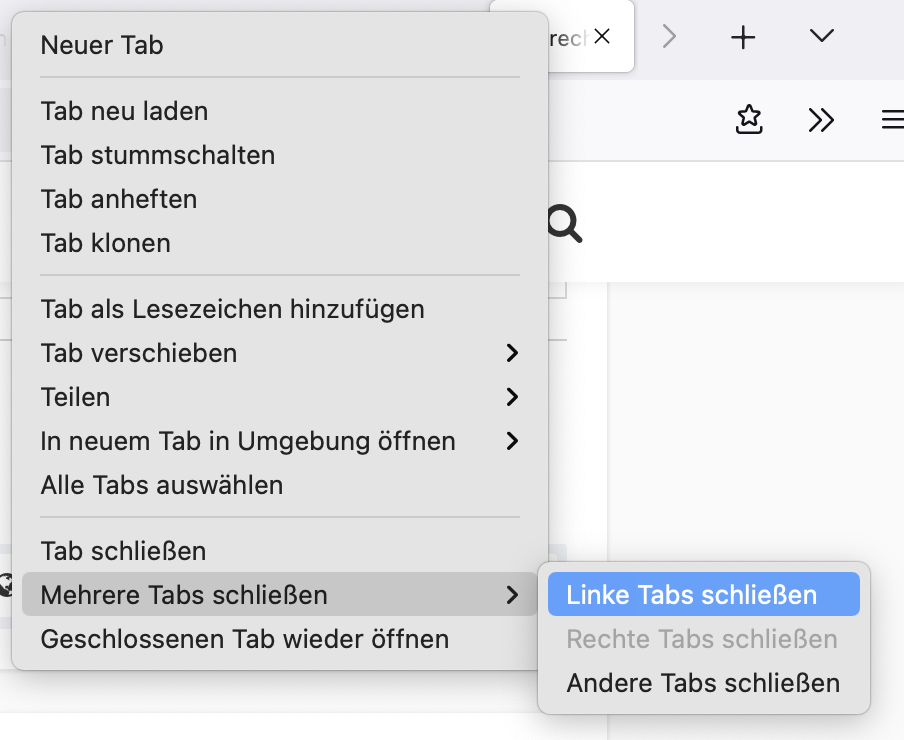
Task: Click the new tab plus icon
Action: 743,38
